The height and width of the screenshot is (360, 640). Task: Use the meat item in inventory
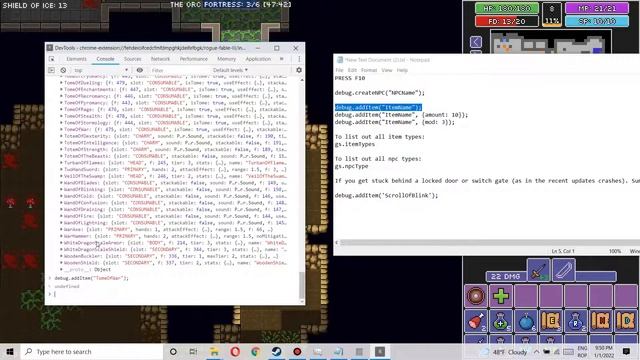pos(476,321)
